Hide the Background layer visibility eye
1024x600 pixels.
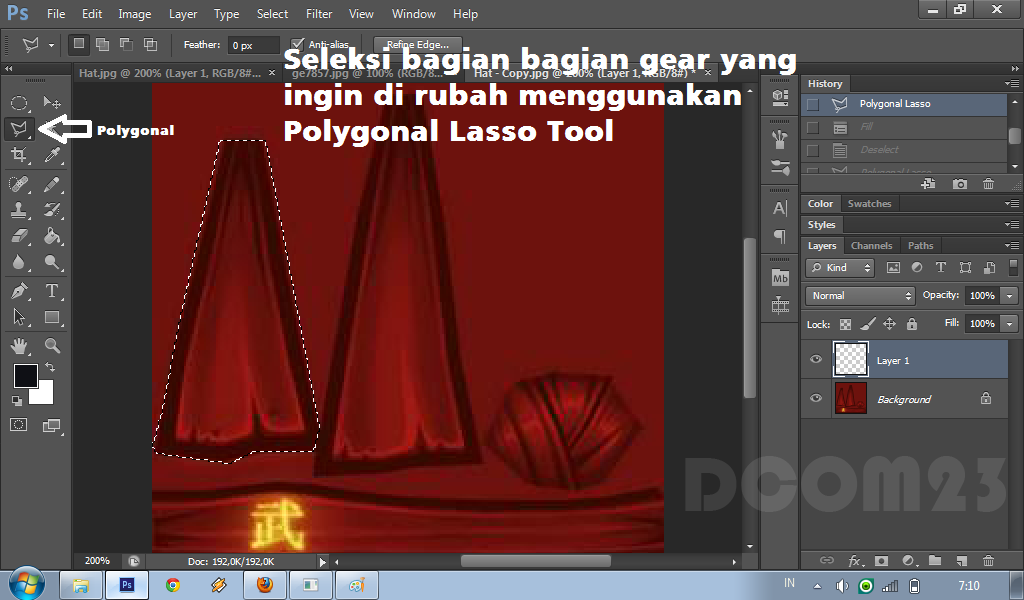(816, 398)
